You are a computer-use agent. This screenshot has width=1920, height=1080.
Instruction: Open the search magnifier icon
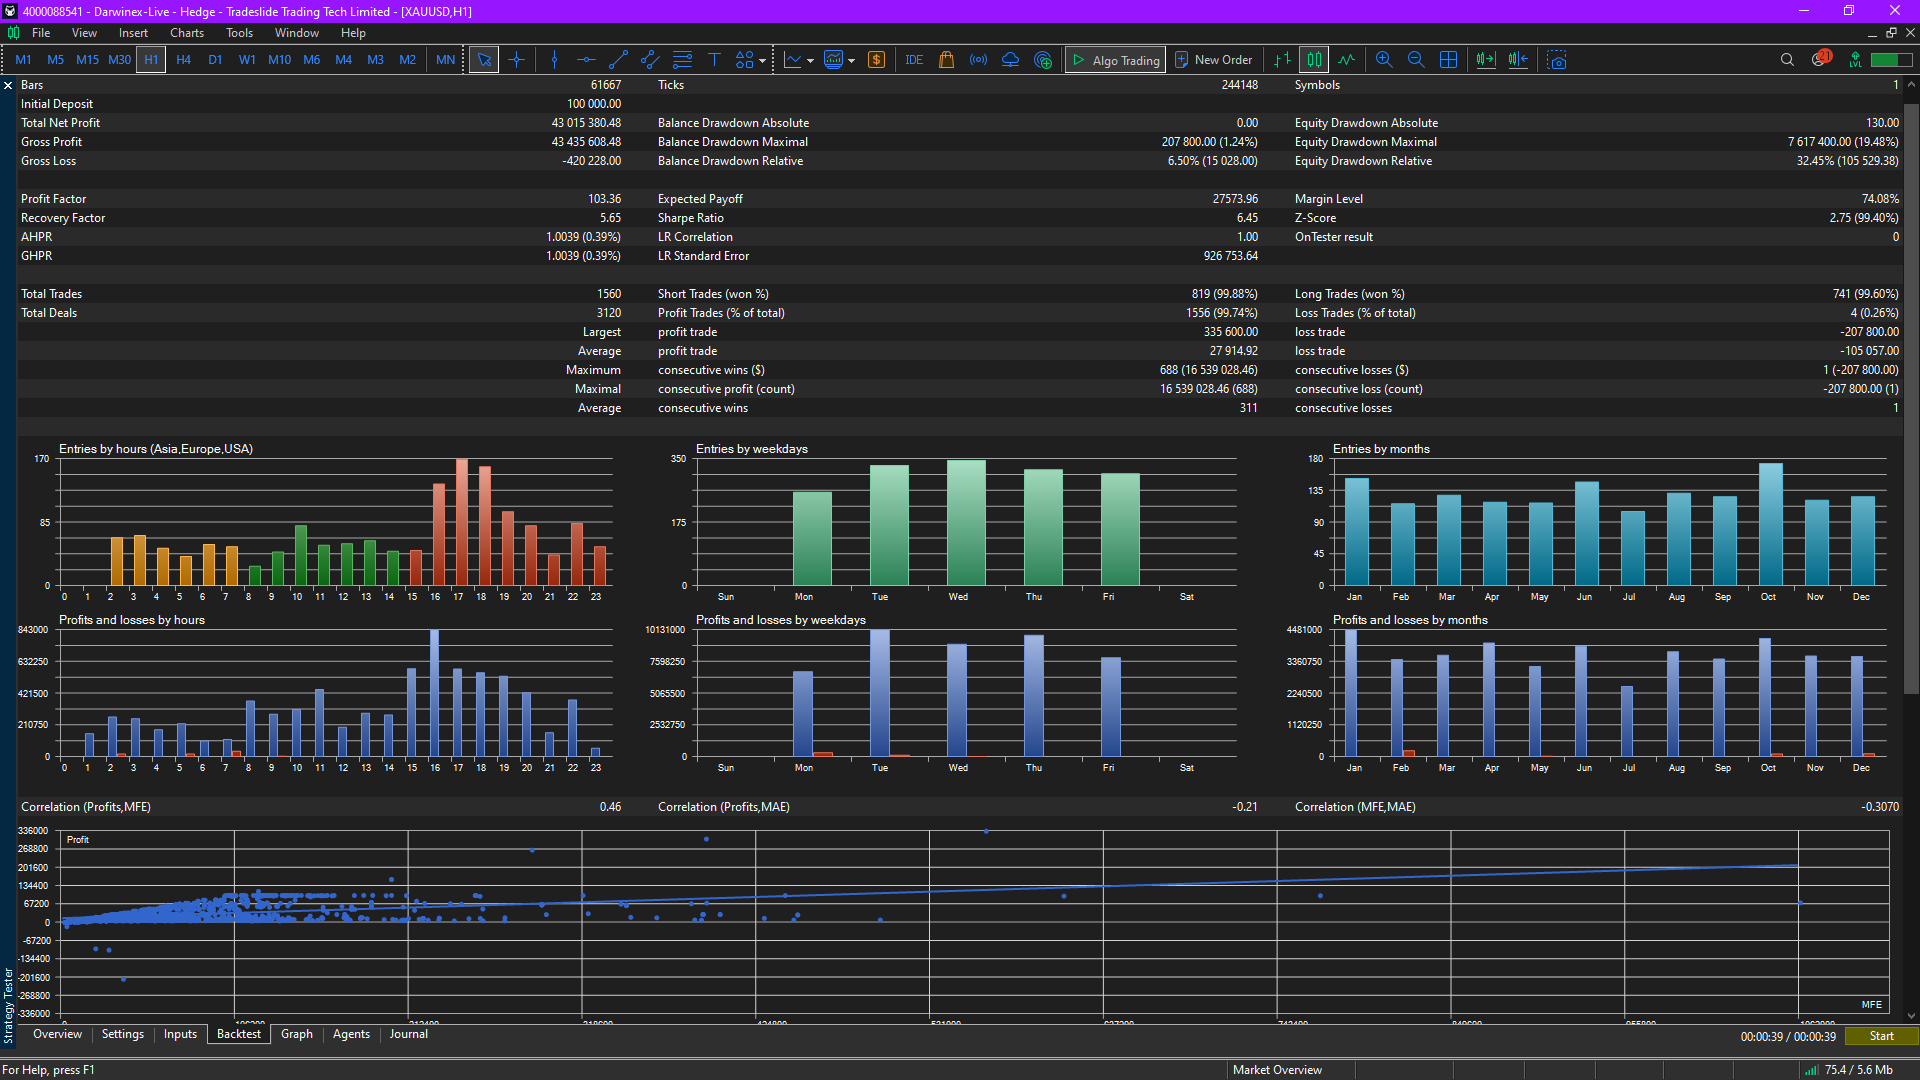coord(1787,60)
